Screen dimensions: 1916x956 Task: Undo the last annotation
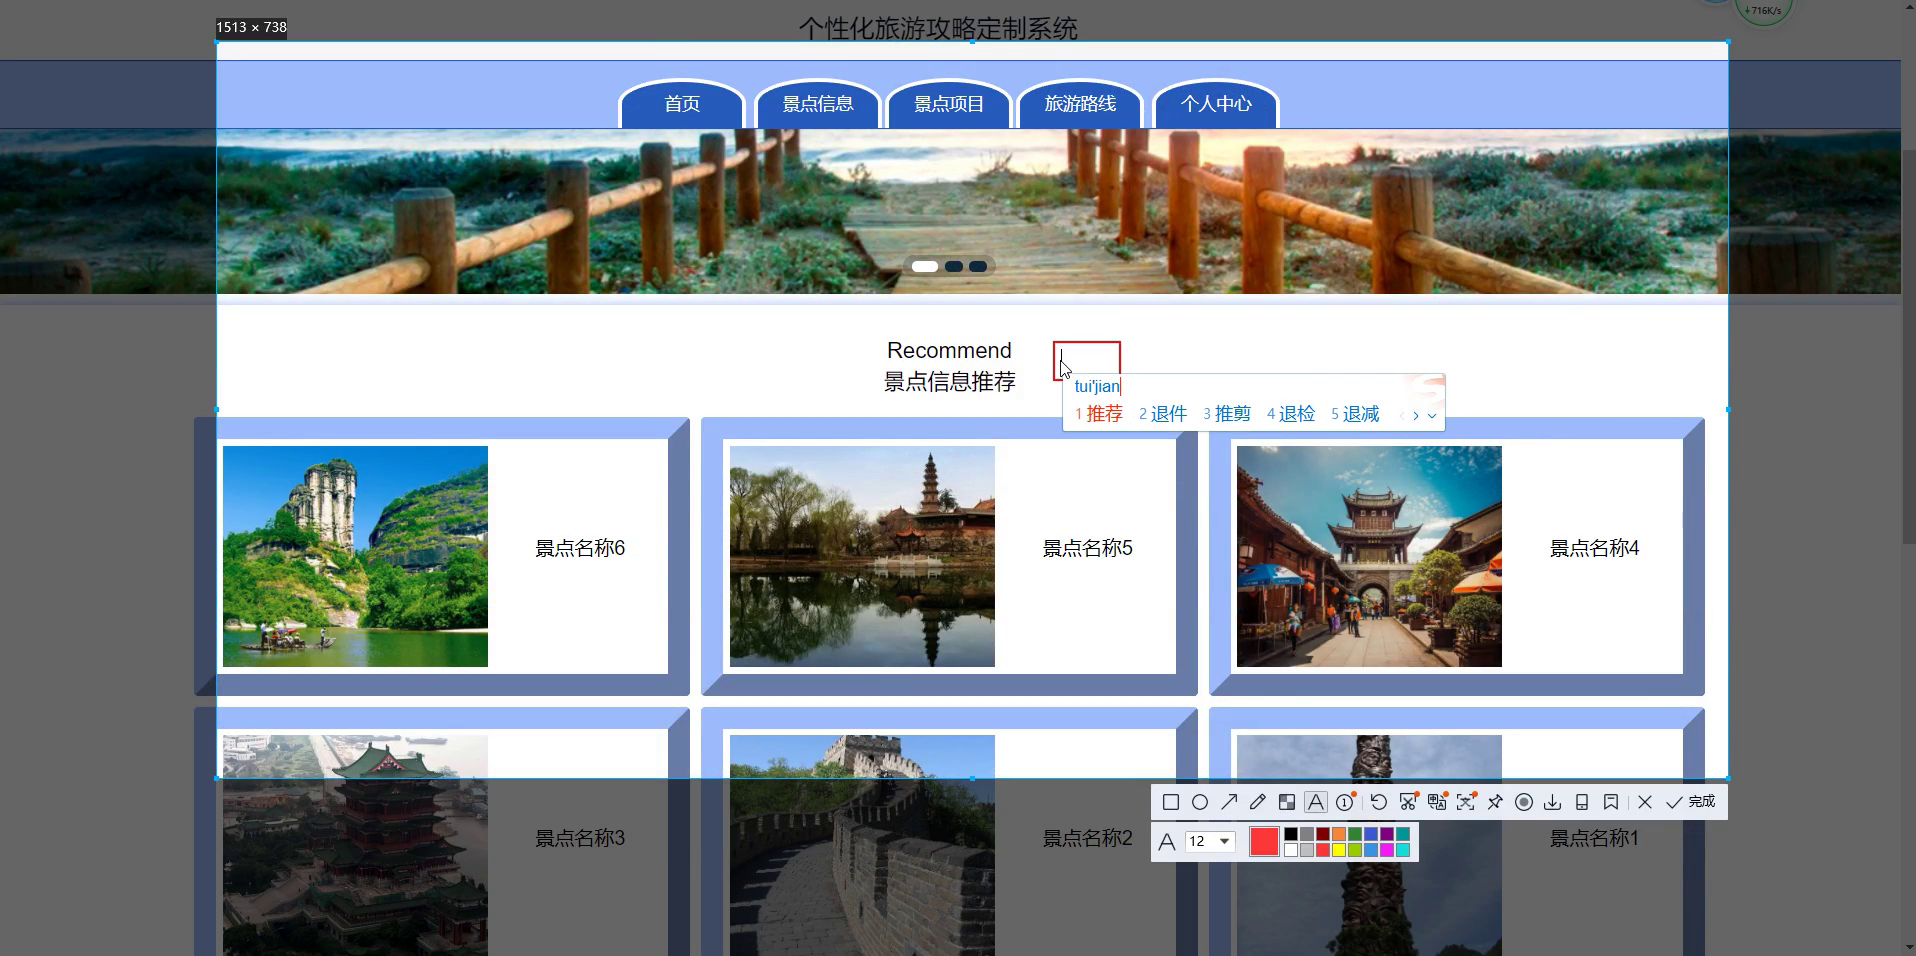point(1379,802)
